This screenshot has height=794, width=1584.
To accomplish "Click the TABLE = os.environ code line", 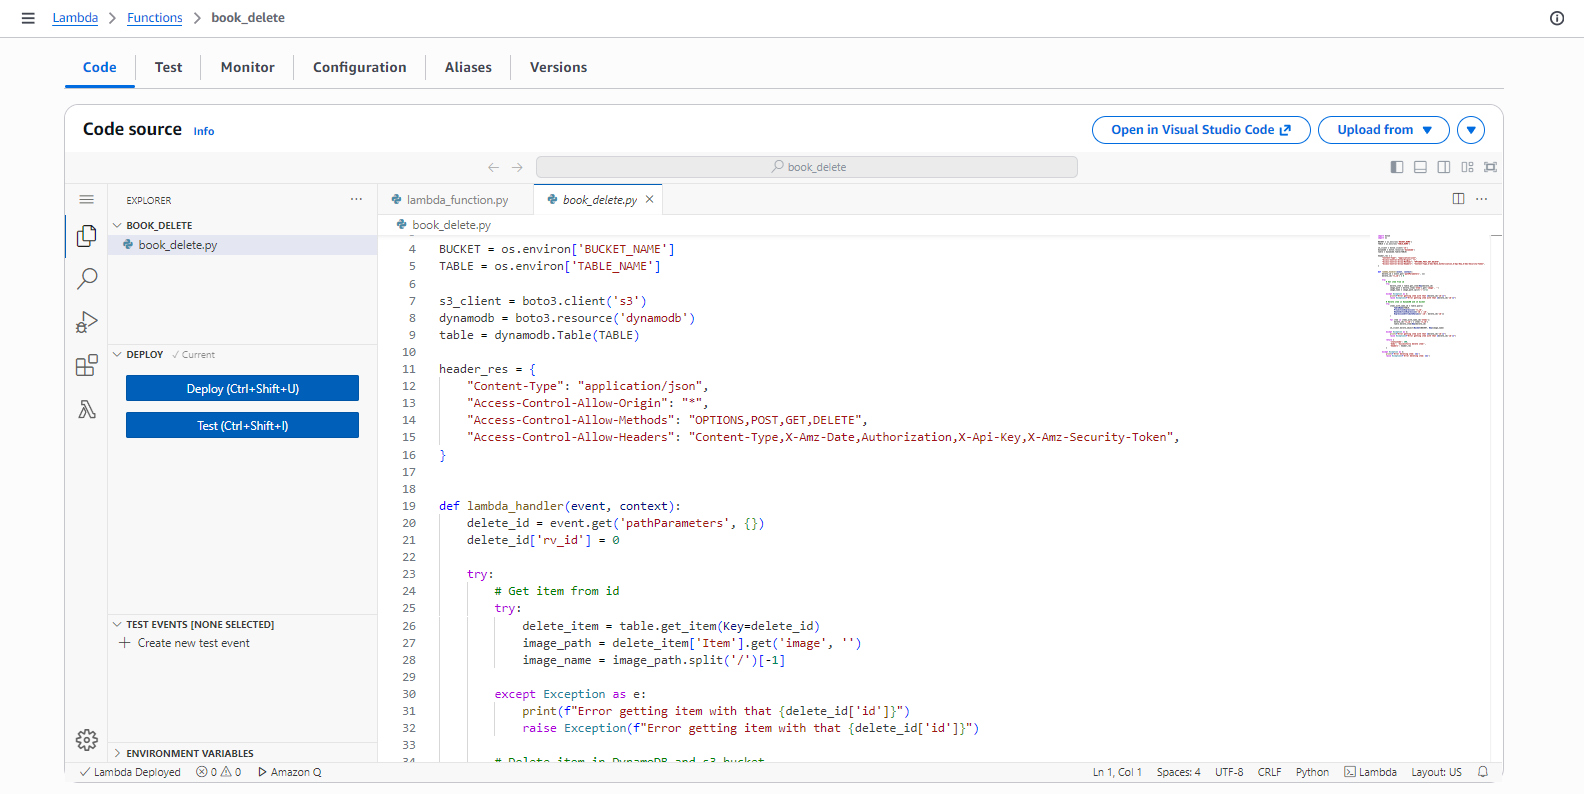I will [x=549, y=266].
